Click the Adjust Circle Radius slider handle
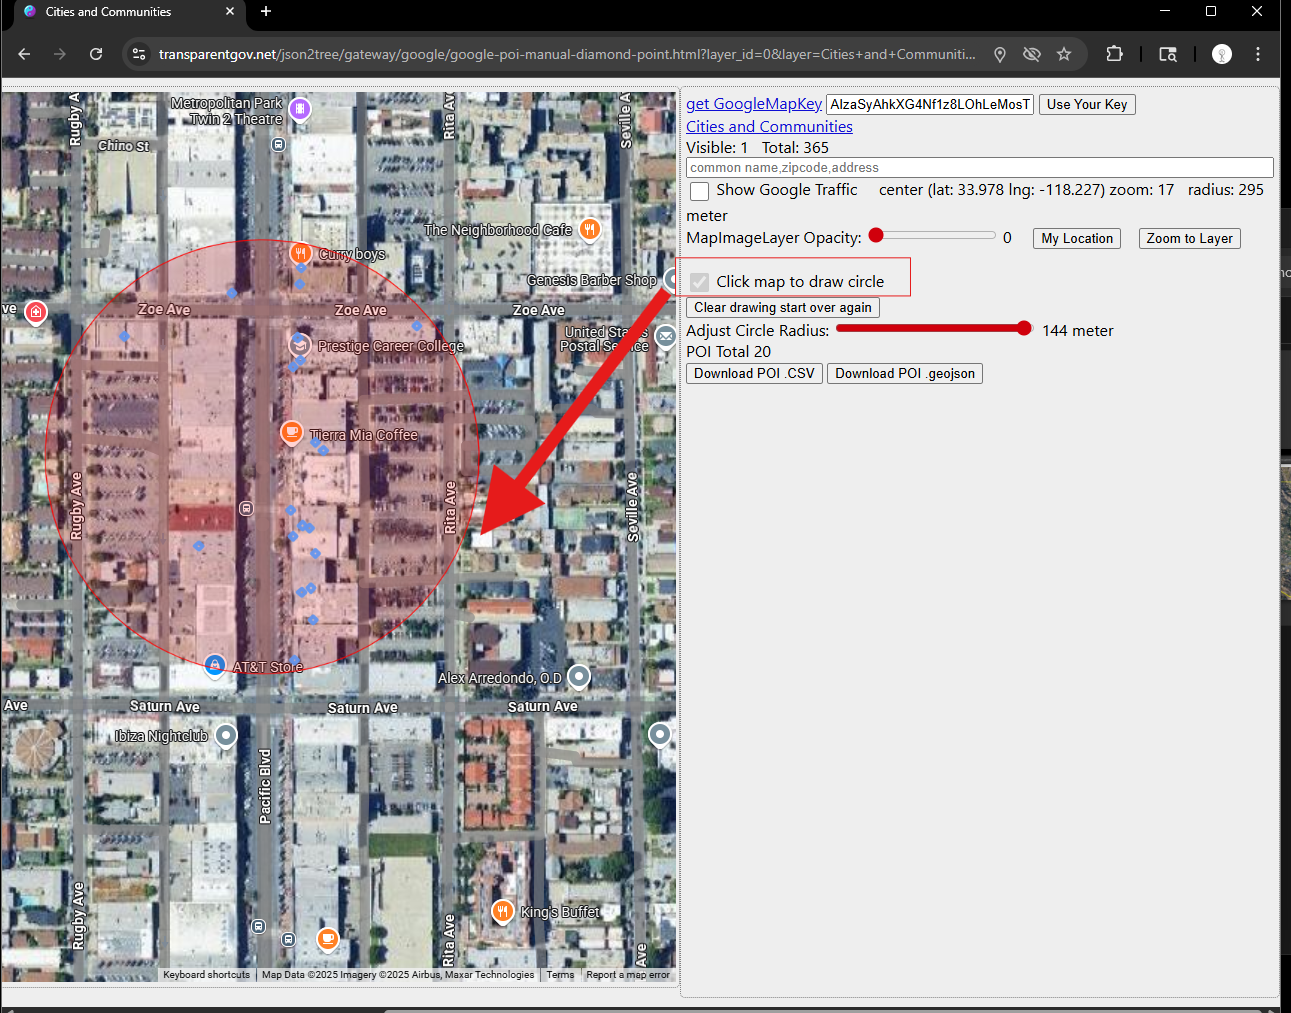The height and width of the screenshot is (1013, 1291). coord(1024,328)
